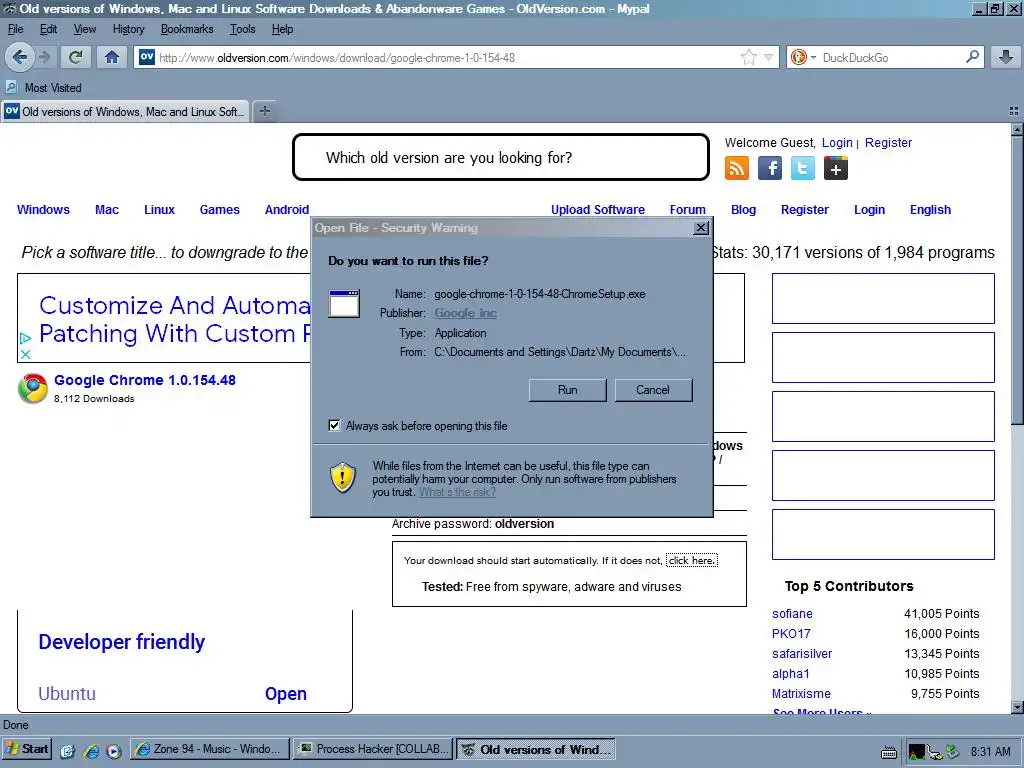Click the graph monitor icon in the system tray
Screen dimensions: 1024x768
click(x=916, y=752)
